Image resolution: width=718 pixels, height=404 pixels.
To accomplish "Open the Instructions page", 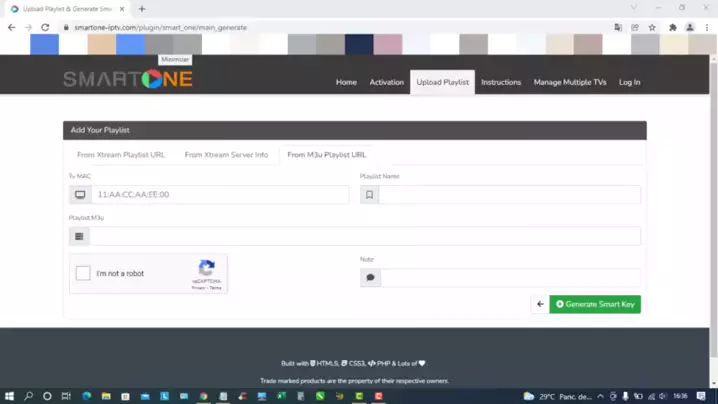I will pos(501,82).
